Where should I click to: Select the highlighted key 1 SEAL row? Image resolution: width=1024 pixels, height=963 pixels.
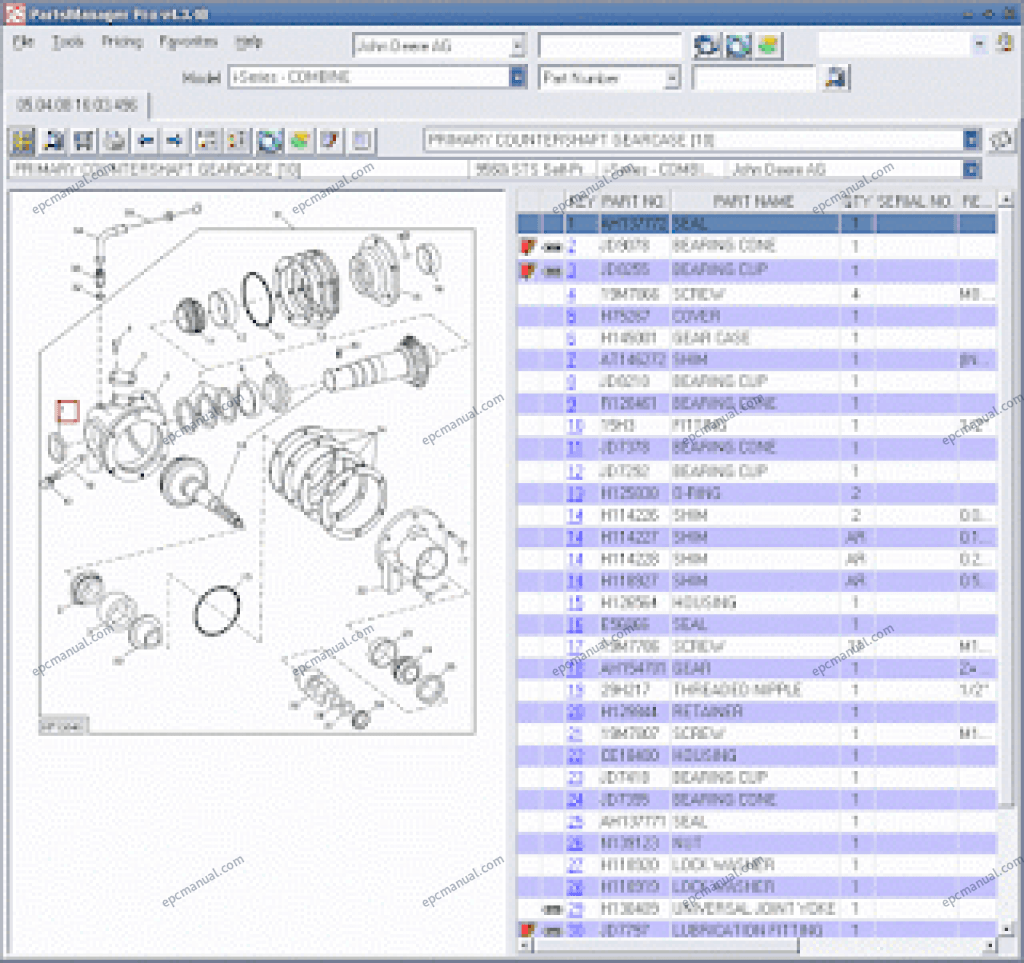(757, 223)
